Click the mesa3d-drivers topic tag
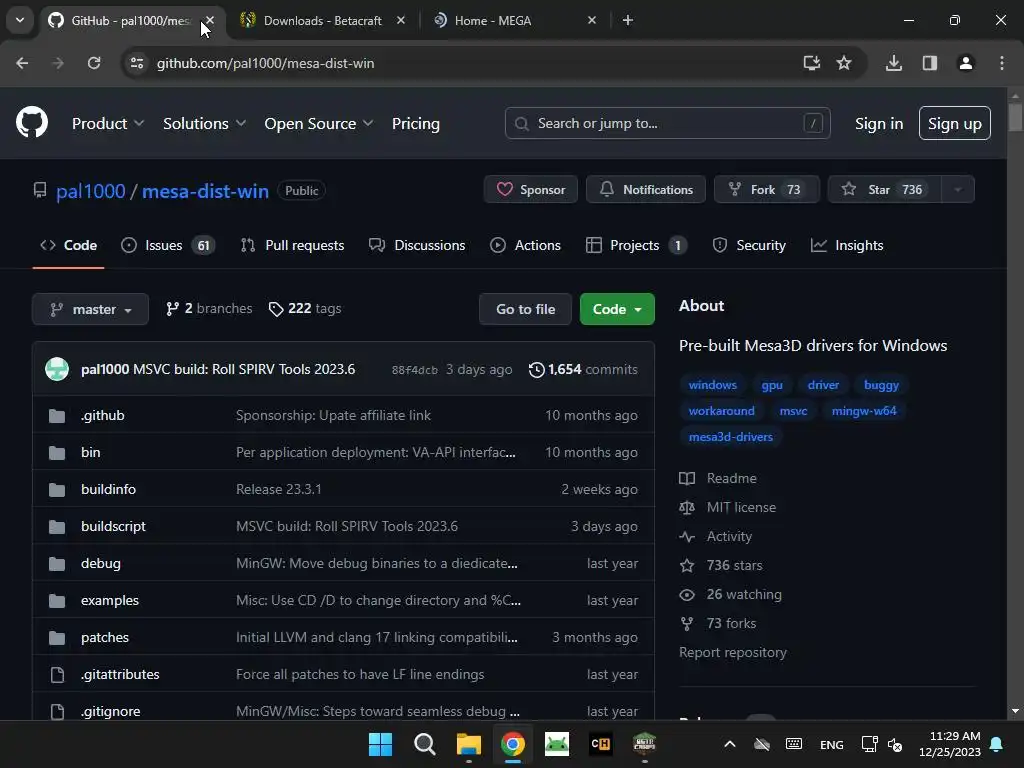This screenshot has height=768, width=1024. (x=731, y=437)
